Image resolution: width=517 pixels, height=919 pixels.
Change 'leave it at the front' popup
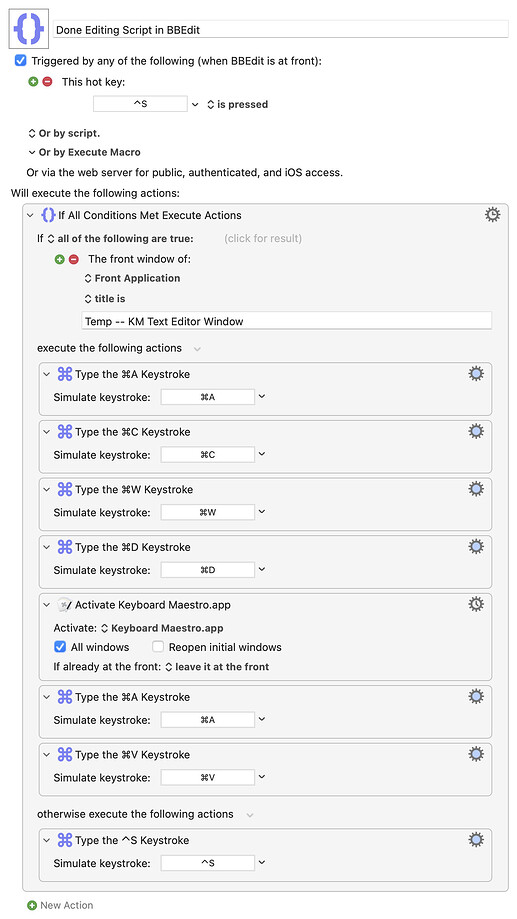click(217, 666)
